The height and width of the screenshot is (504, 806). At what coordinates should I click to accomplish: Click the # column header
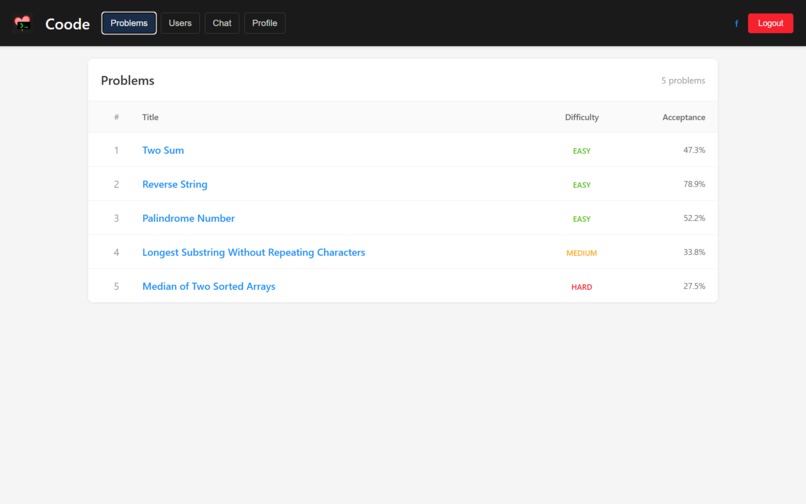tap(116, 117)
